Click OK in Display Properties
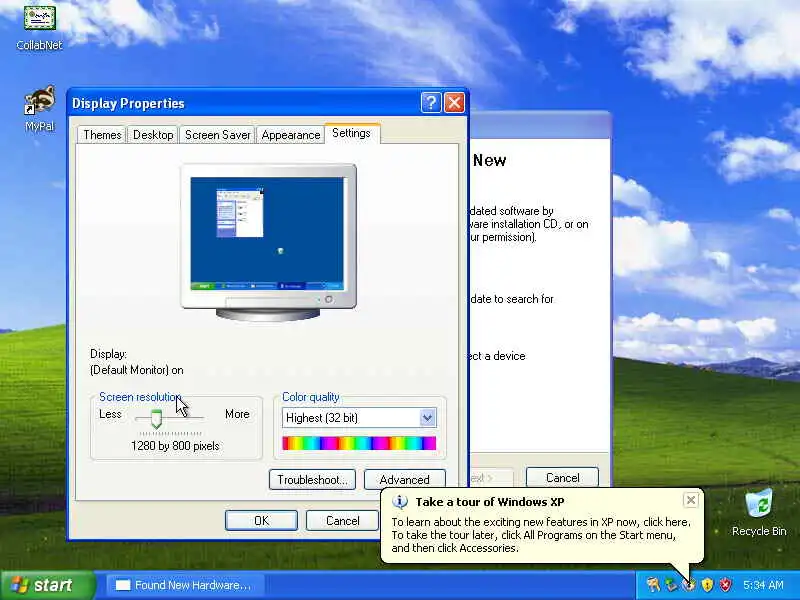Image resolution: width=800 pixels, height=600 pixels. pos(261,520)
